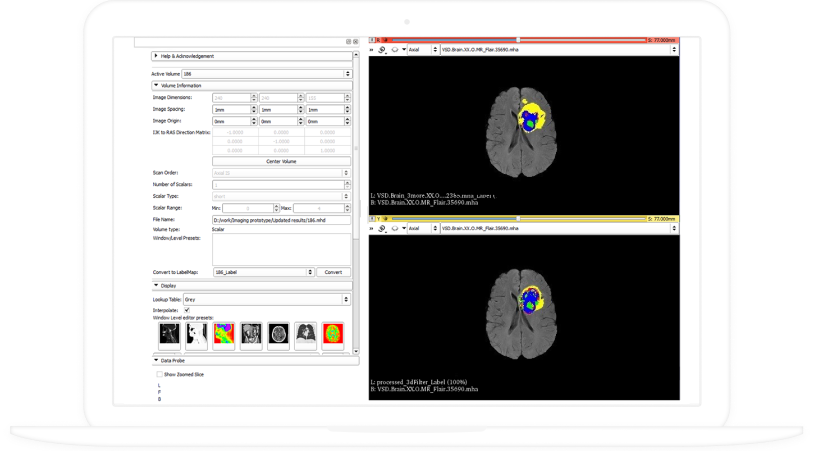Viewport: 813px width, 451px height.
Task: Select the lung window level preset icon
Action: pyautogui.click(x=304, y=334)
